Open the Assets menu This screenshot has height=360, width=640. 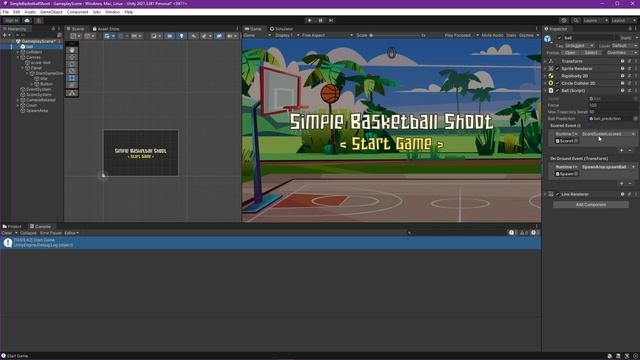tap(30, 12)
